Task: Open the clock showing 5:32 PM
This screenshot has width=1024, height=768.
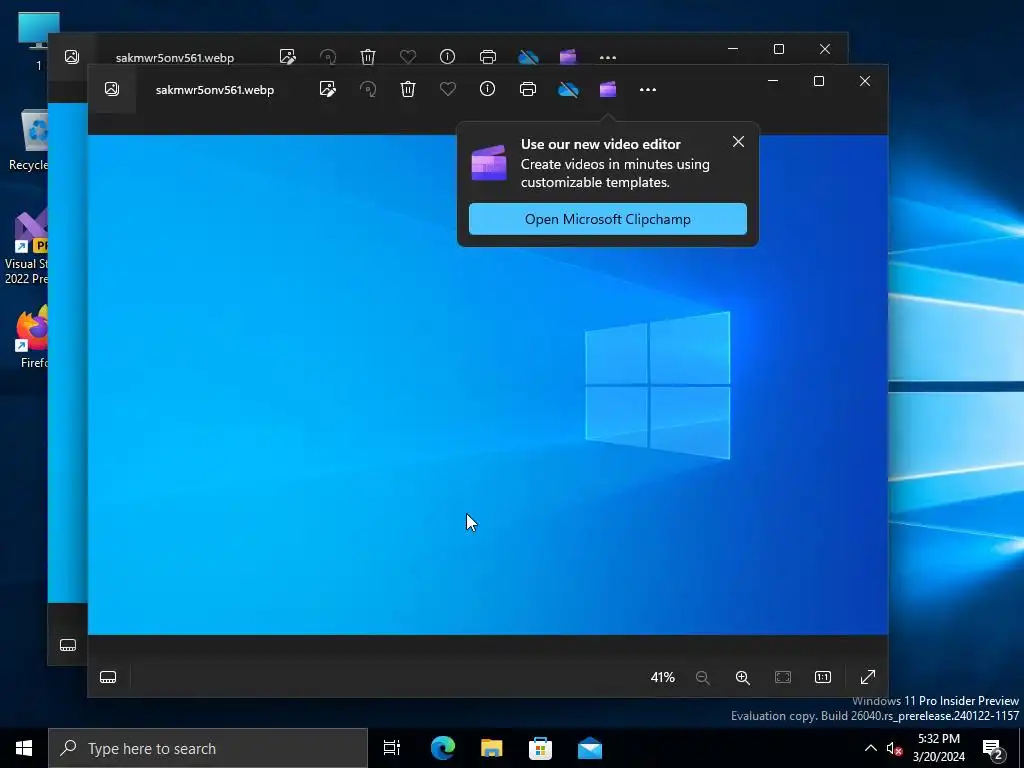Action: tap(939, 748)
